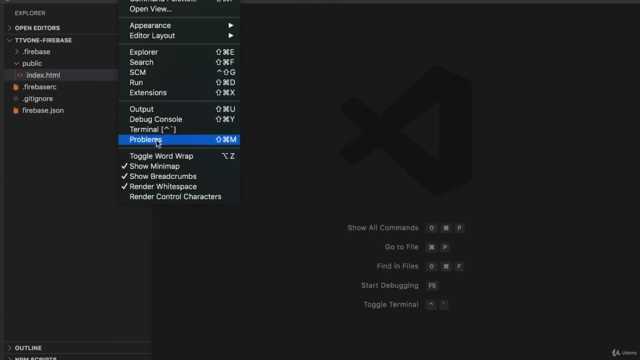This screenshot has width=640, height=360.
Task: Select the Terminal menu item
Action: point(179,129)
